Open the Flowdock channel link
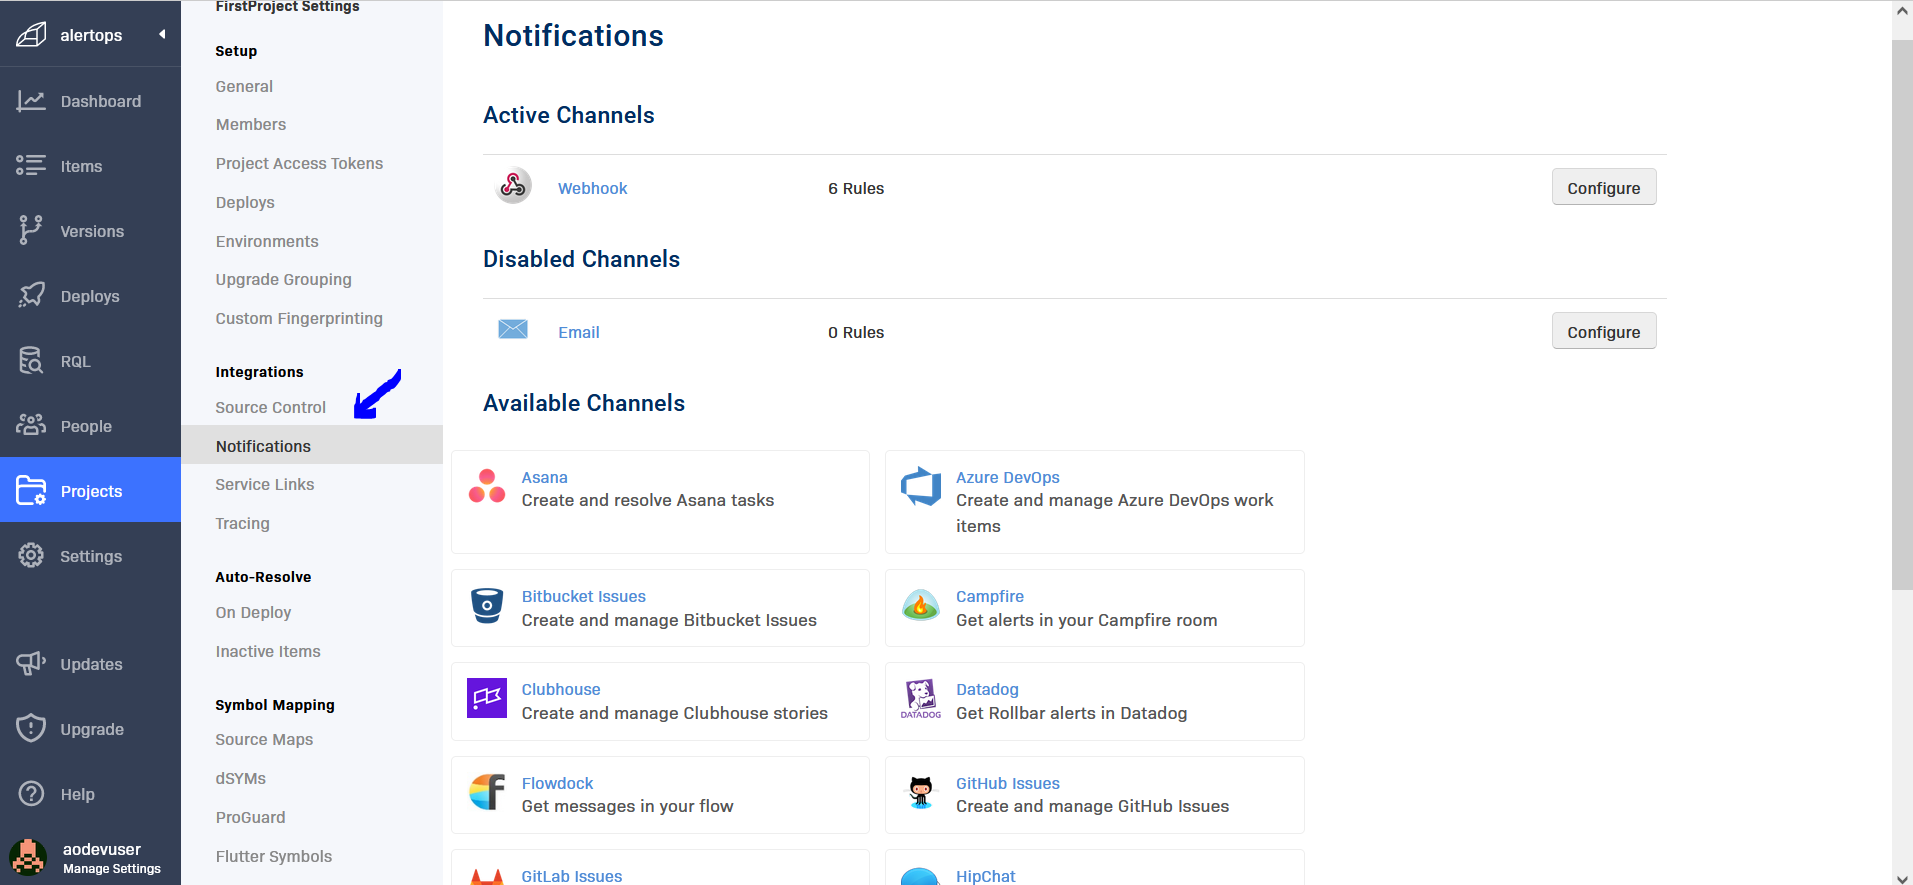This screenshot has height=885, width=1913. coord(557,783)
